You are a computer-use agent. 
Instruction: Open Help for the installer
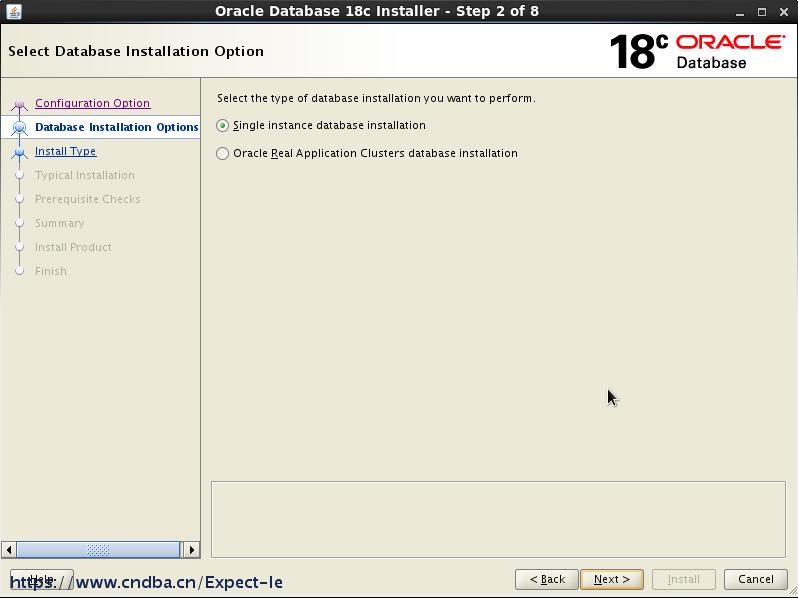(x=42, y=579)
